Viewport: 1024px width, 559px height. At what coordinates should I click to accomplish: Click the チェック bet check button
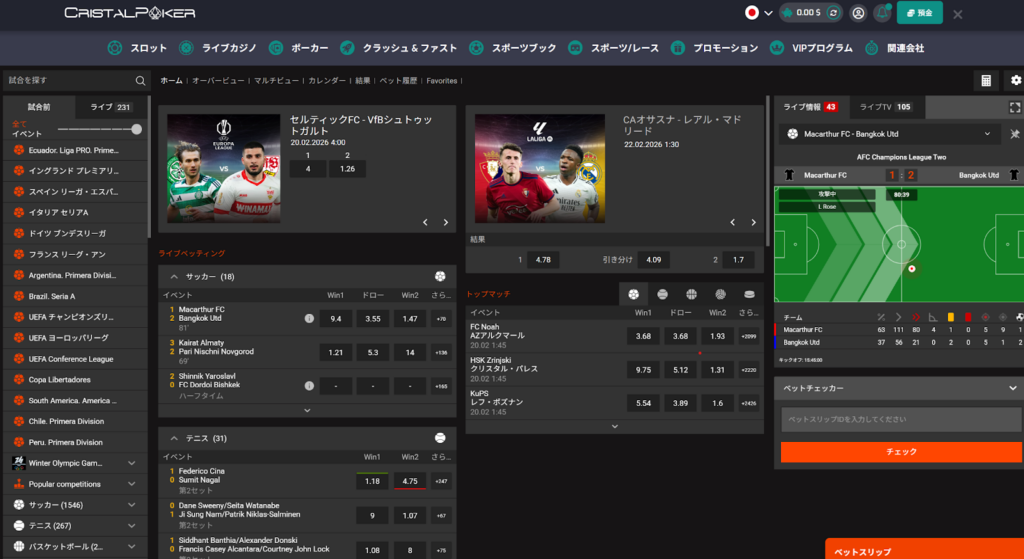pyautogui.click(x=901, y=452)
